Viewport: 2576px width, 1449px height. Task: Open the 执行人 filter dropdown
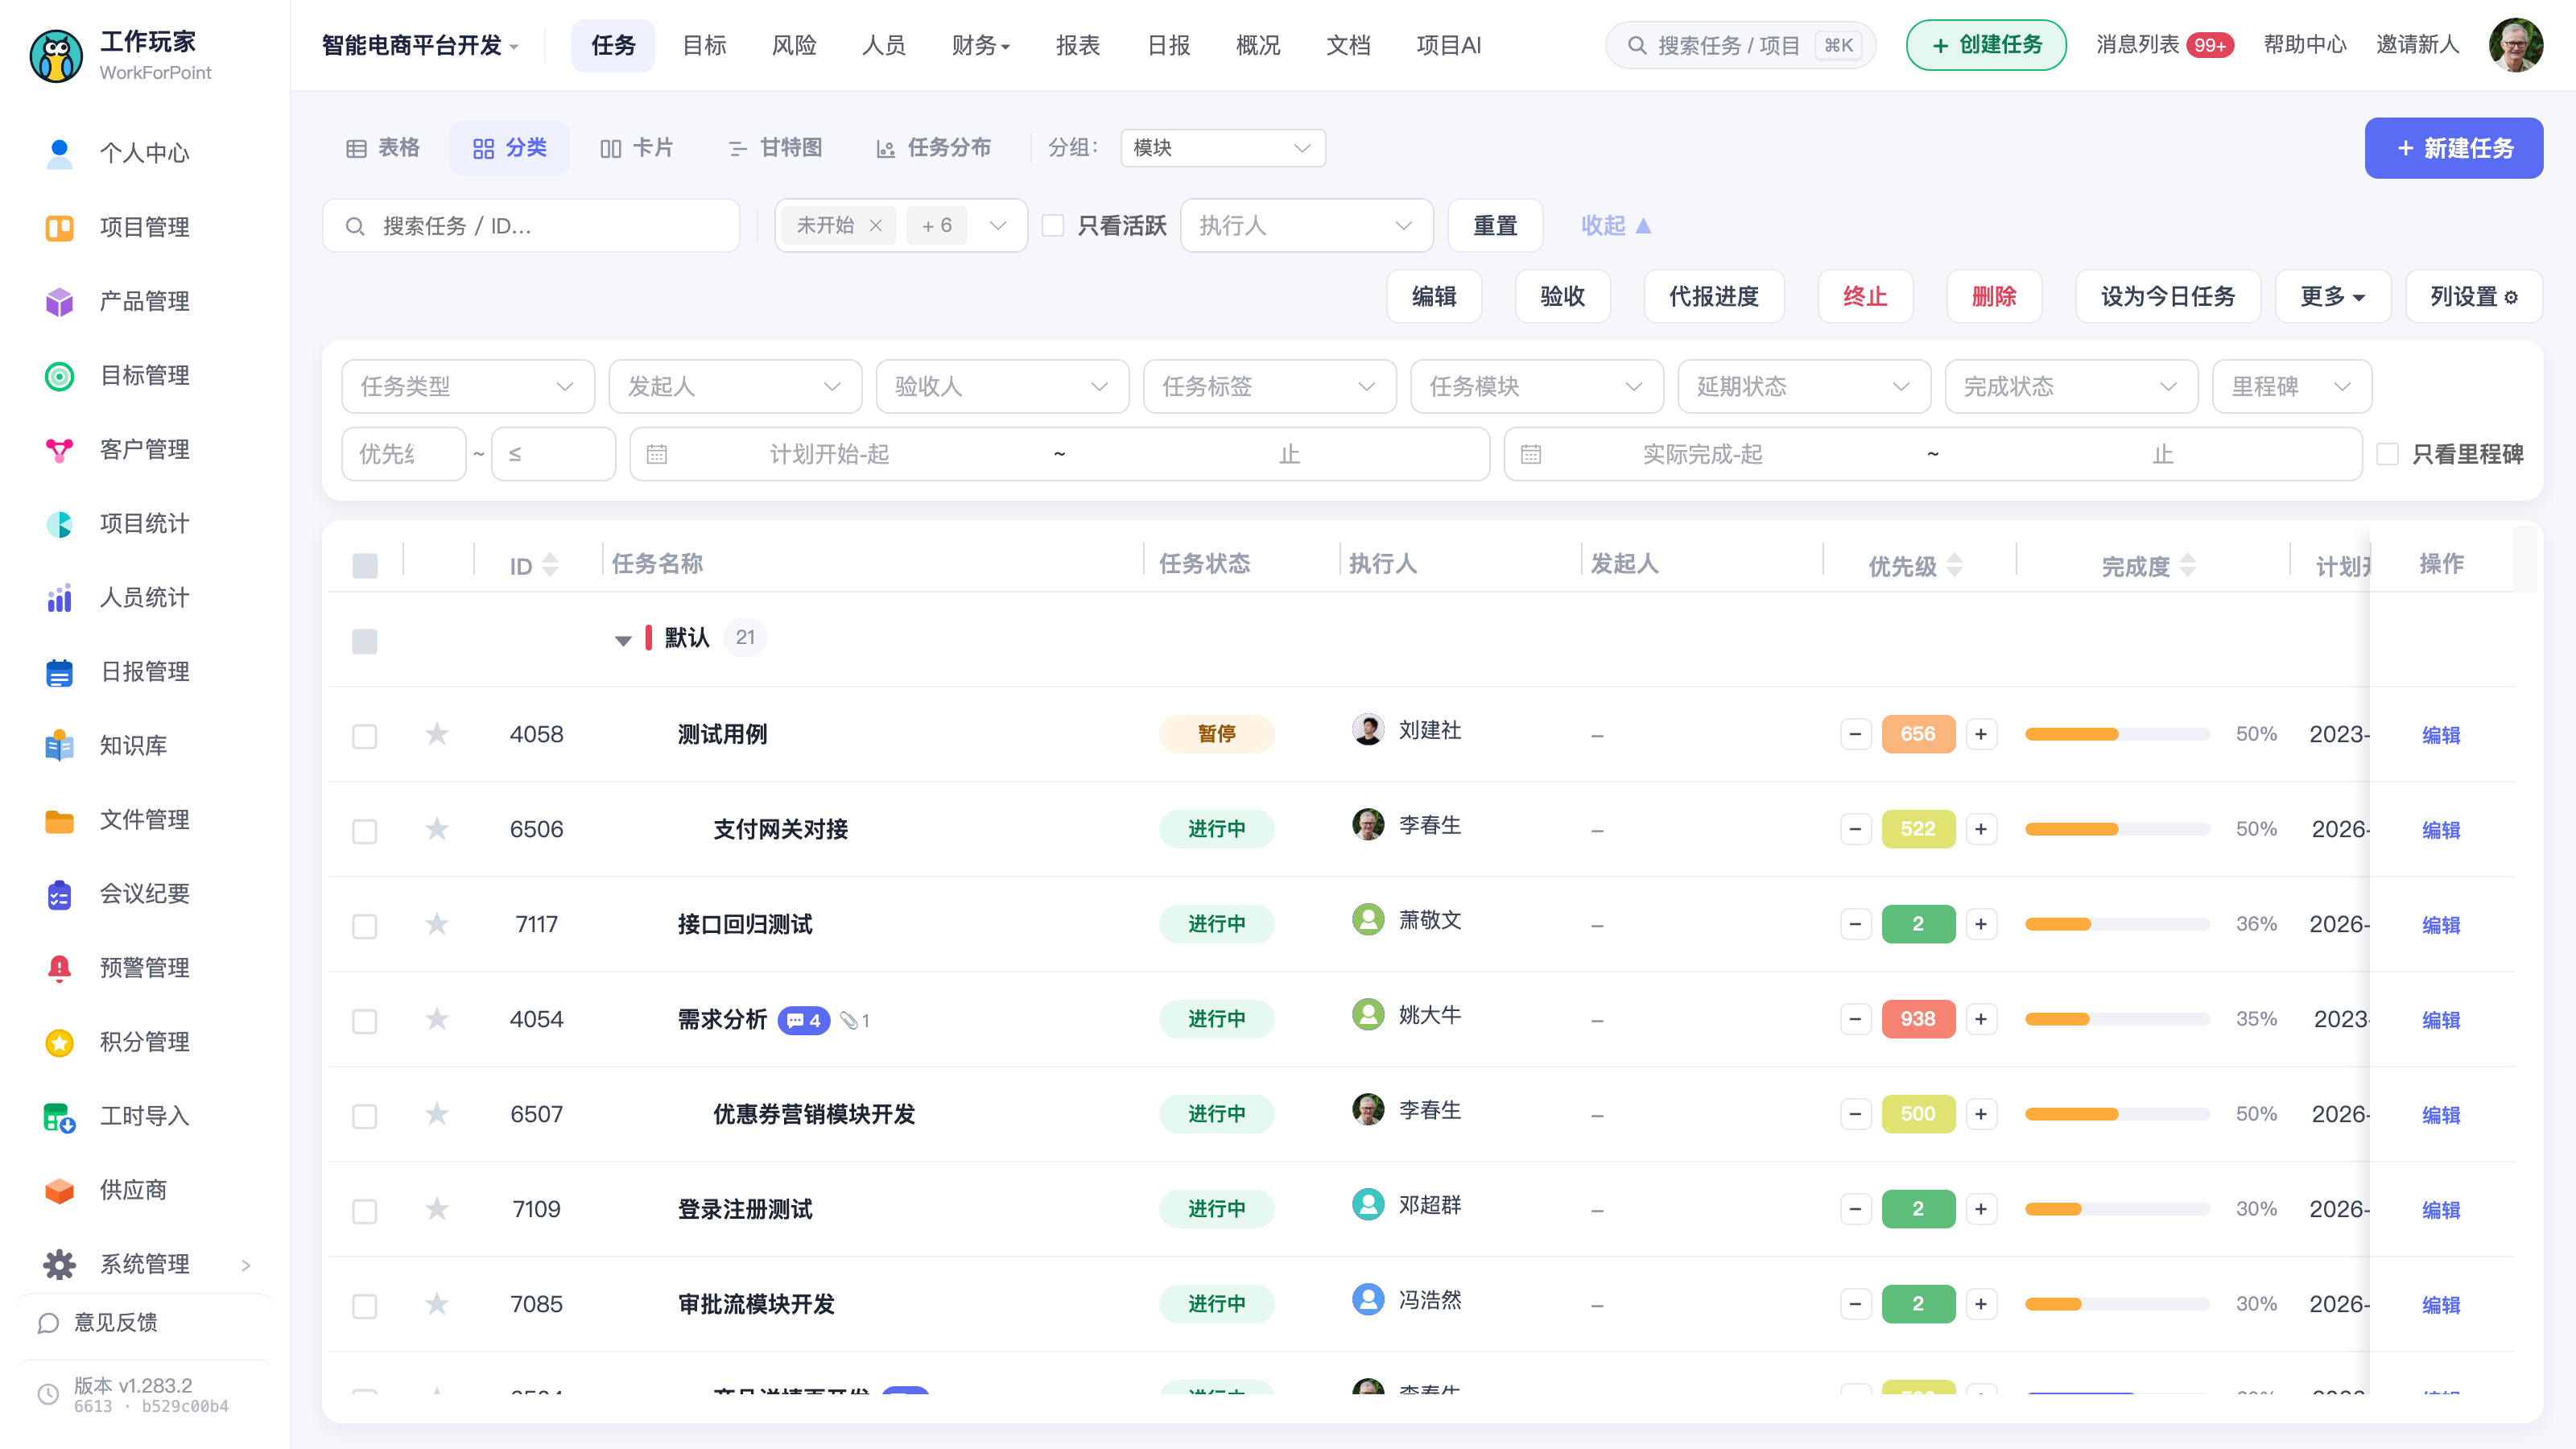click(1306, 225)
